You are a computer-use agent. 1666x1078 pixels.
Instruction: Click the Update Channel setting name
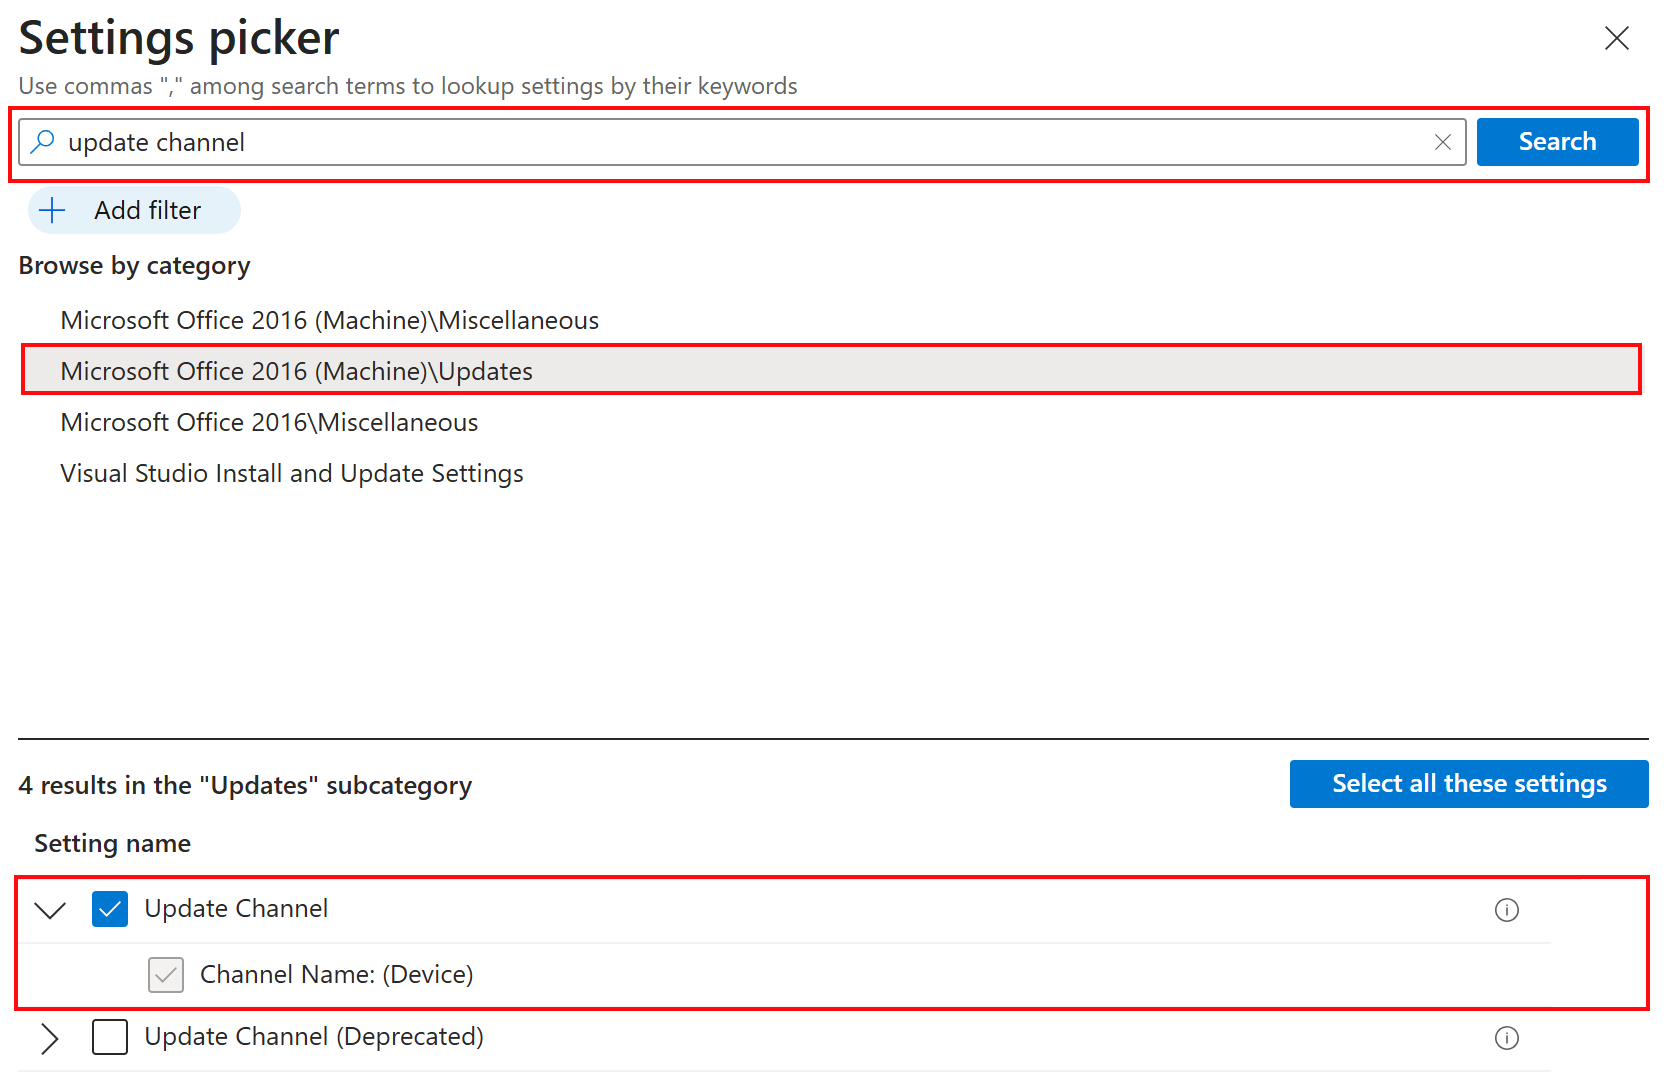236,909
